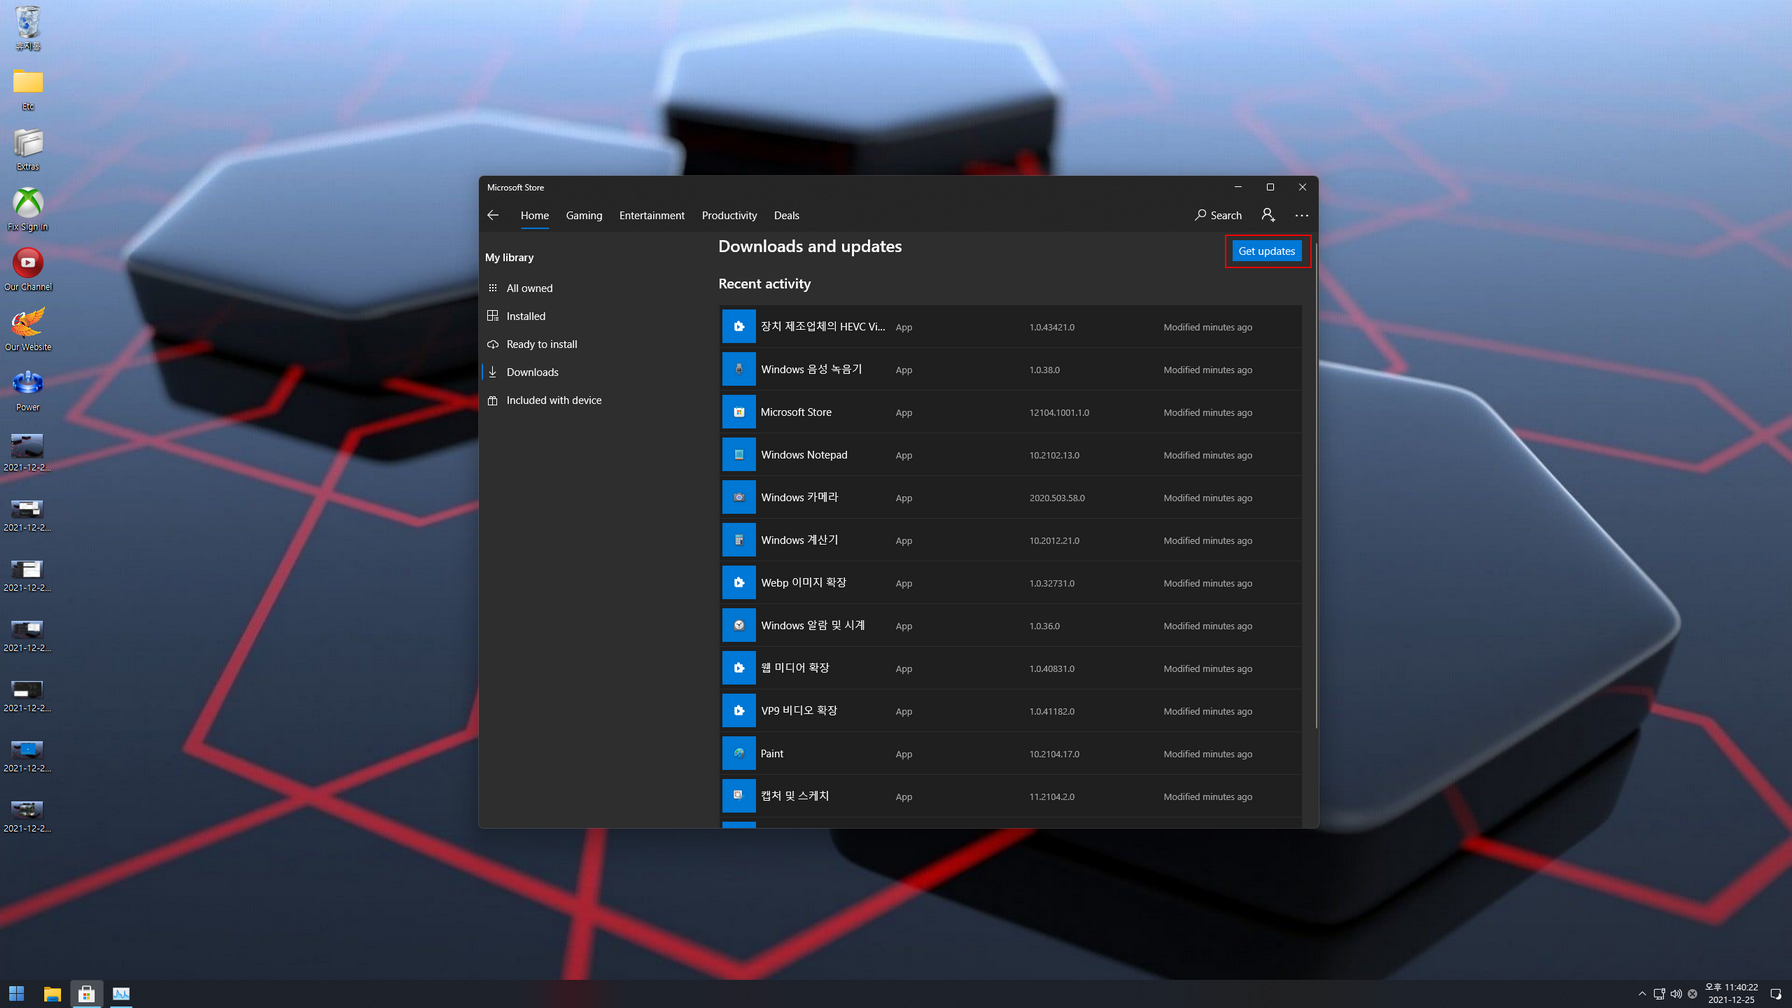Click the Get updates button
This screenshot has width=1792, height=1008.
pos(1266,251)
